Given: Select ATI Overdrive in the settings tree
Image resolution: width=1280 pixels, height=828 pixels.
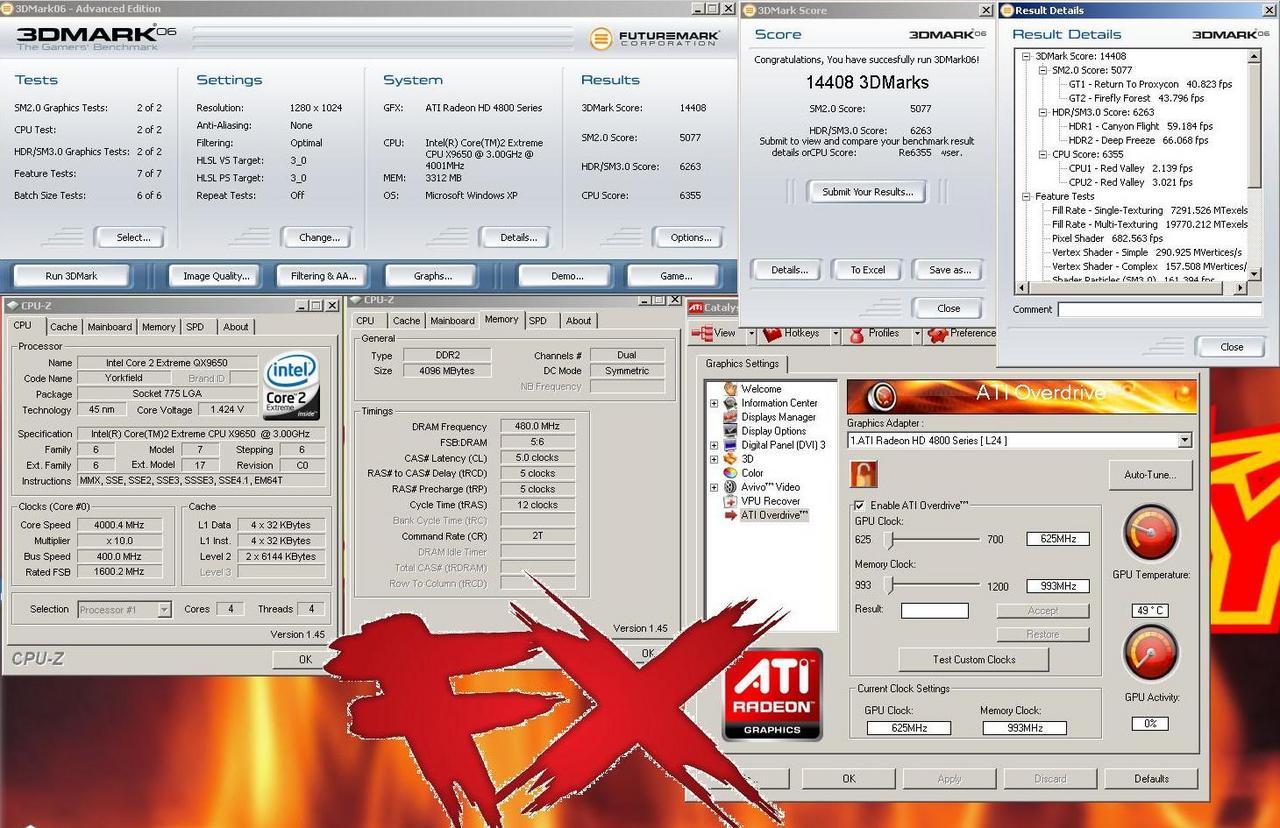Looking at the screenshot, I should tap(773, 515).
